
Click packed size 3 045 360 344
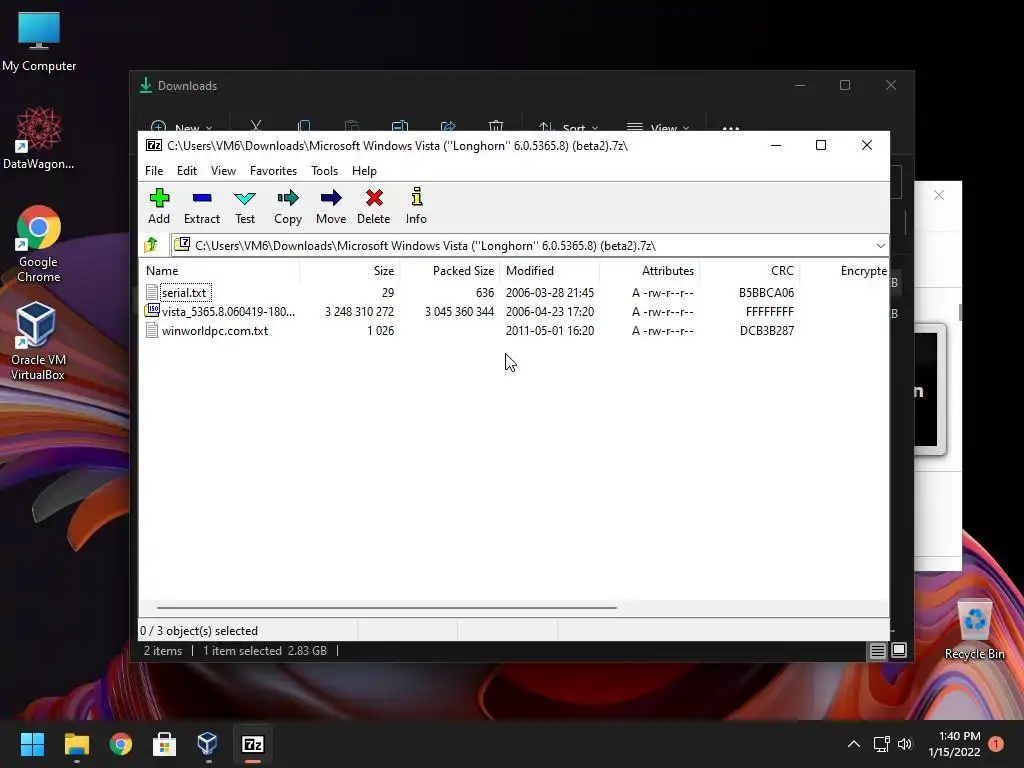click(x=459, y=312)
